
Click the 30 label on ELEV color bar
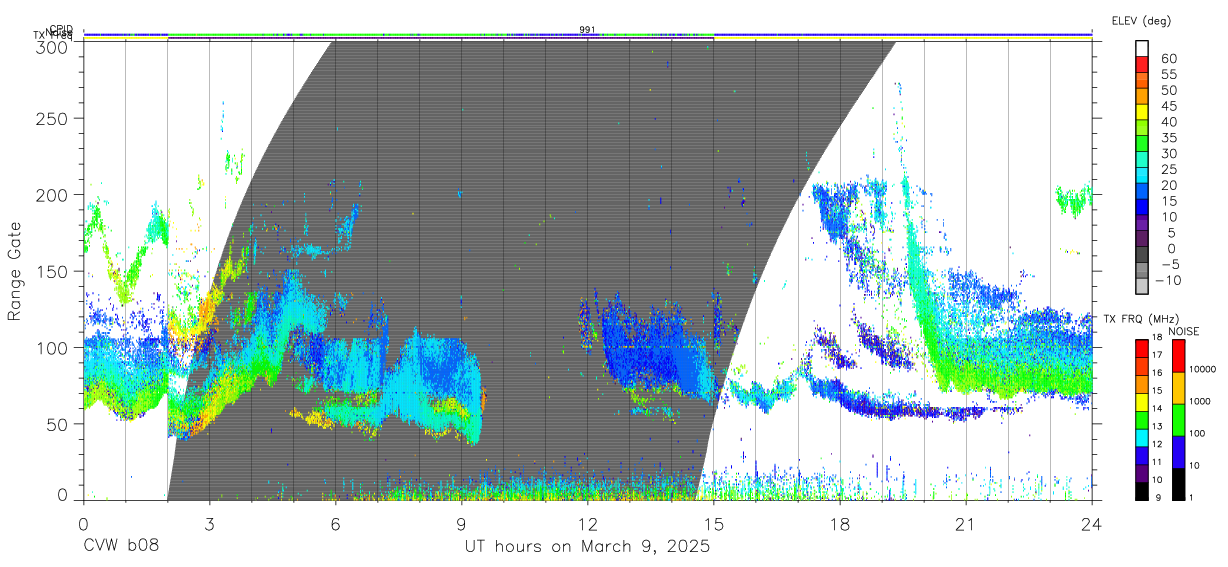pyautogui.click(x=1169, y=154)
